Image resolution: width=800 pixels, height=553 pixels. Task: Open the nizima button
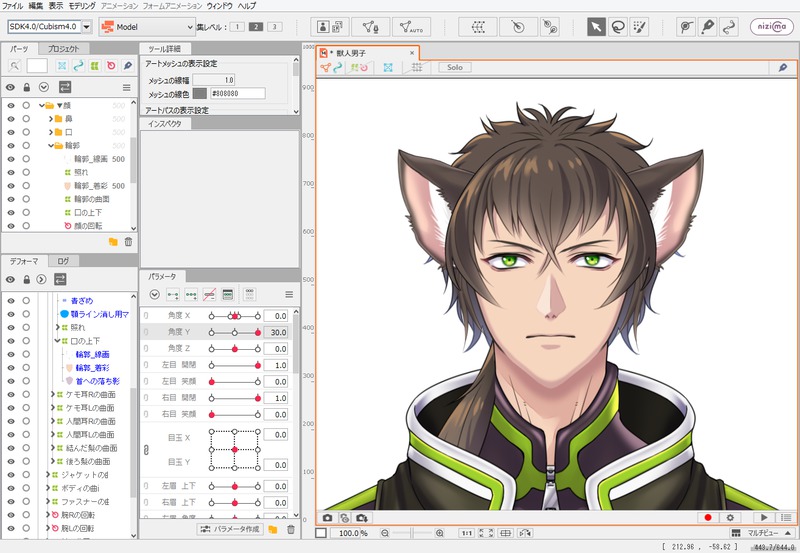point(771,27)
